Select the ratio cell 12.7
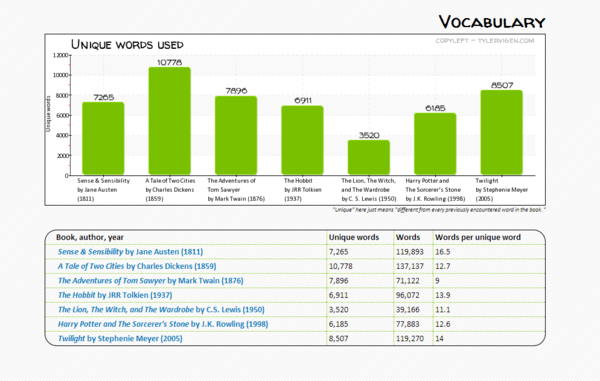The image size is (600, 381). pyautogui.click(x=443, y=266)
